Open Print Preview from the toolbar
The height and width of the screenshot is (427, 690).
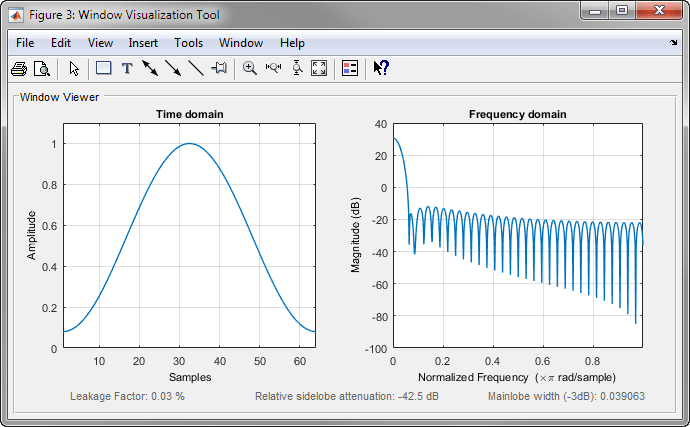[x=42, y=69]
